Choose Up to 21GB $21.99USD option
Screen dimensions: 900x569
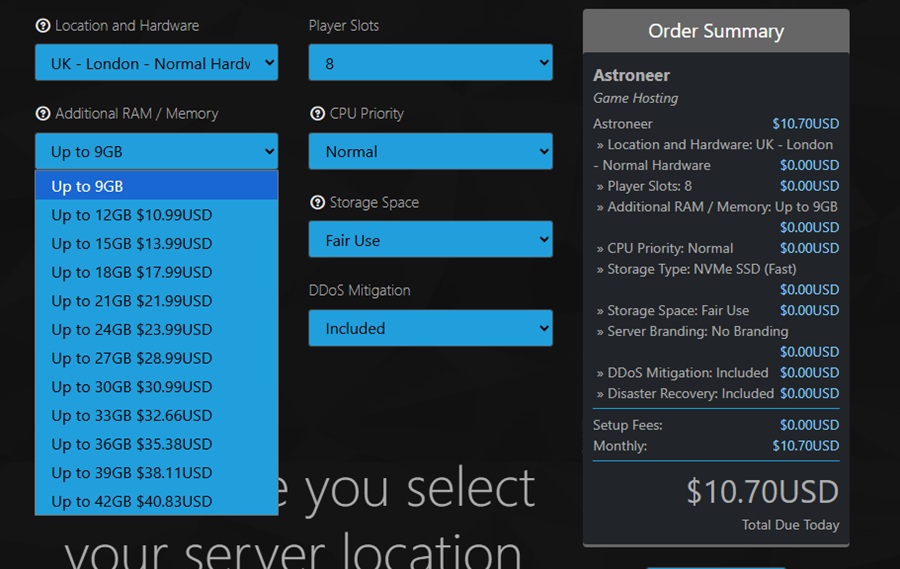coord(156,301)
